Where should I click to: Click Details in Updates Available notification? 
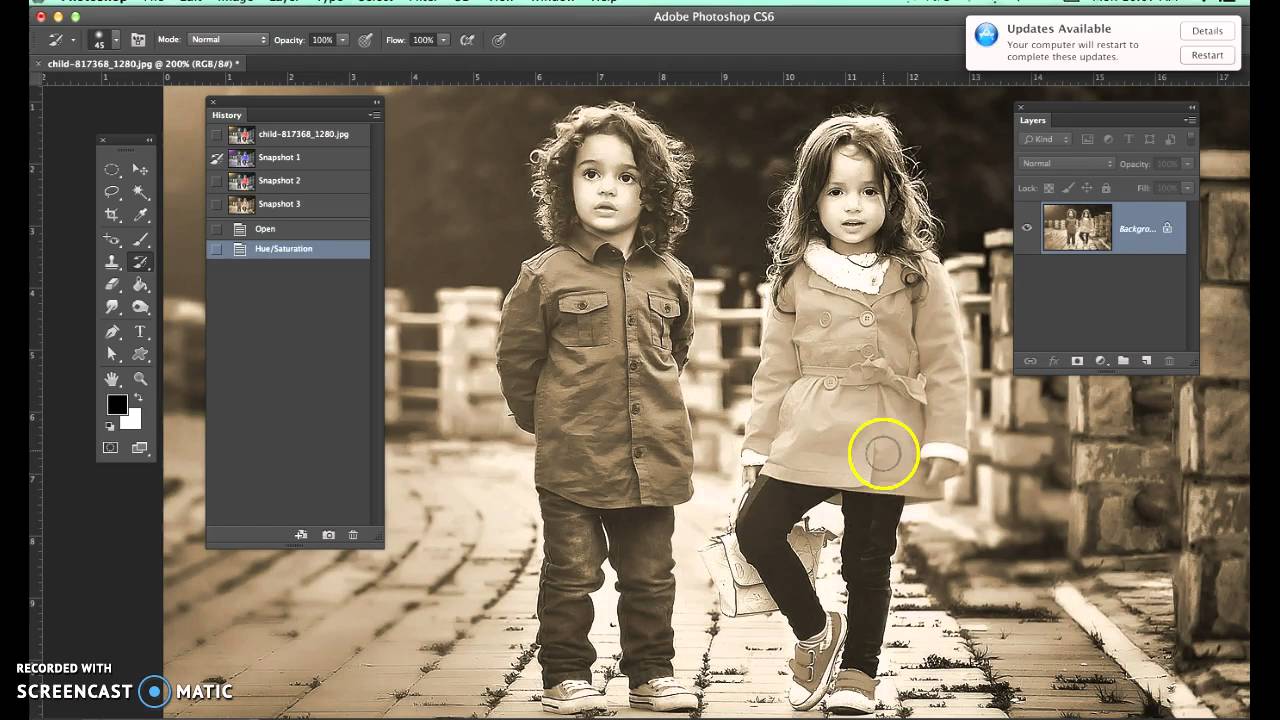(x=1206, y=31)
